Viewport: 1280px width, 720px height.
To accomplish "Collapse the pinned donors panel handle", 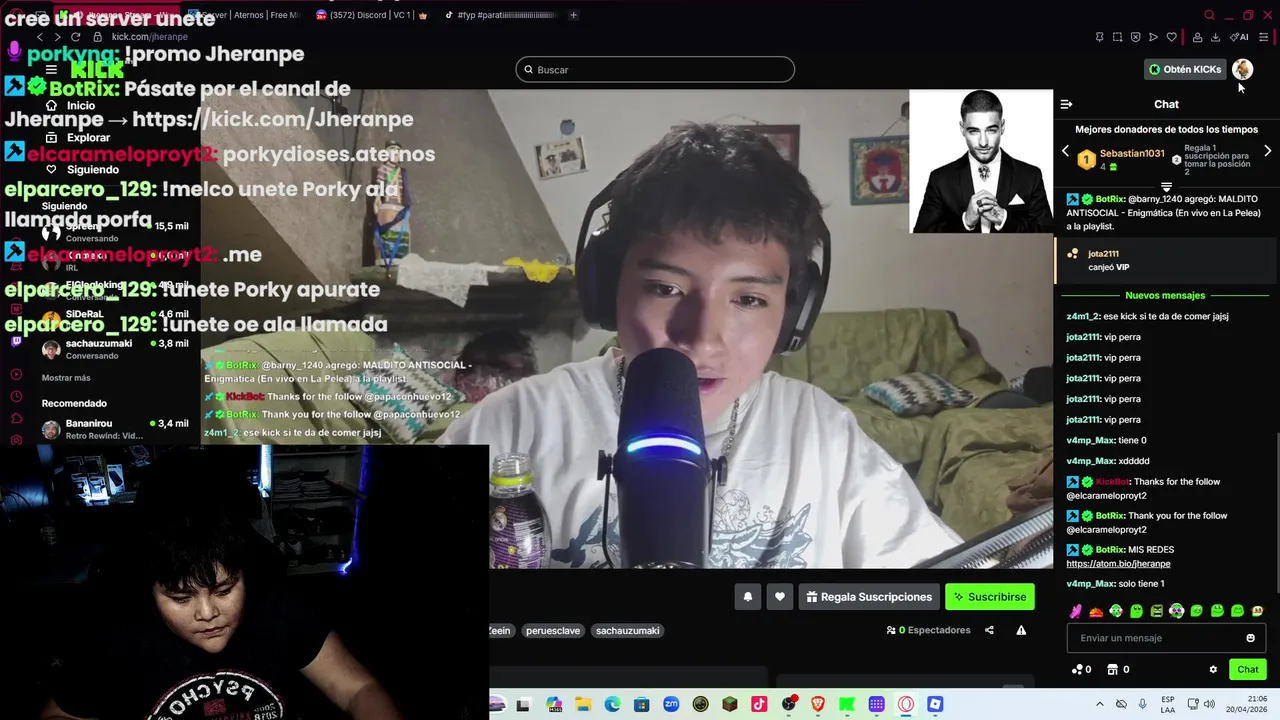I will [x=1166, y=186].
